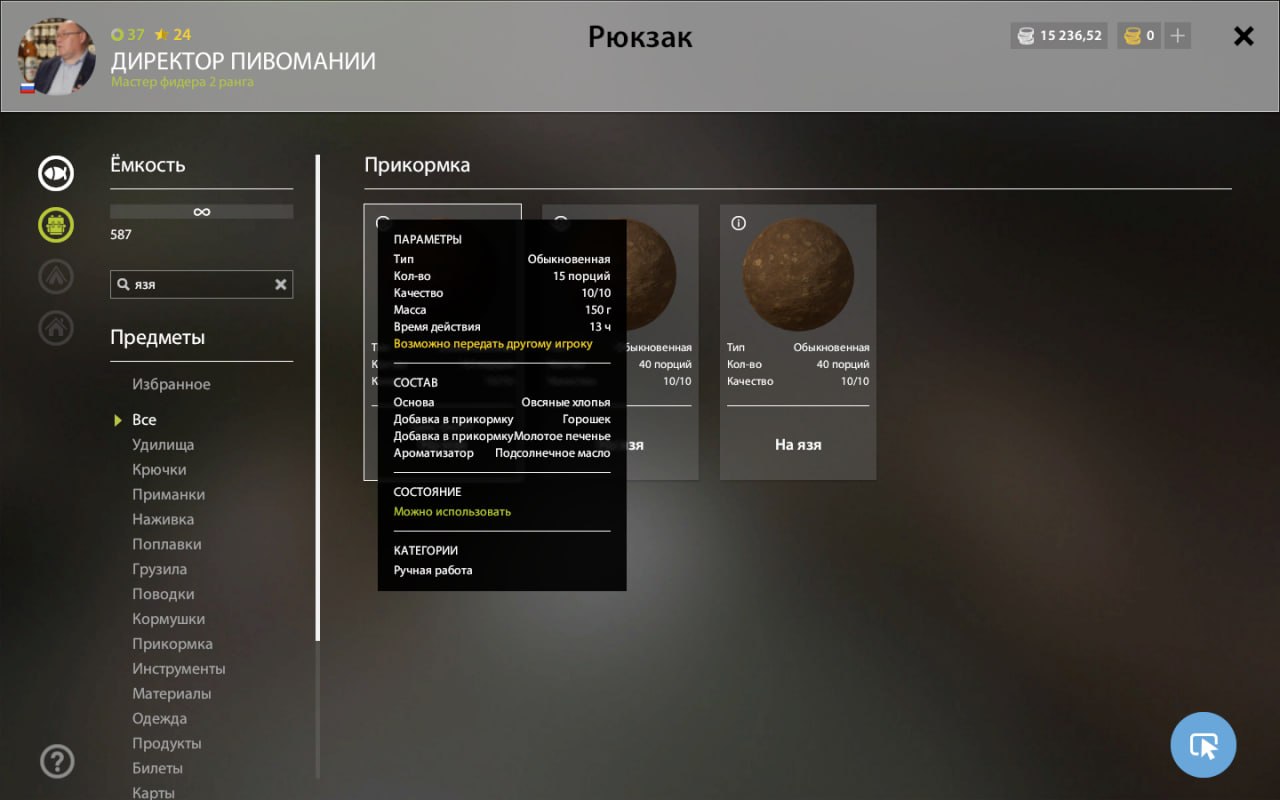Open the "Удилища" category
Image resolution: width=1280 pixels, height=800 pixels.
coord(163,445)
